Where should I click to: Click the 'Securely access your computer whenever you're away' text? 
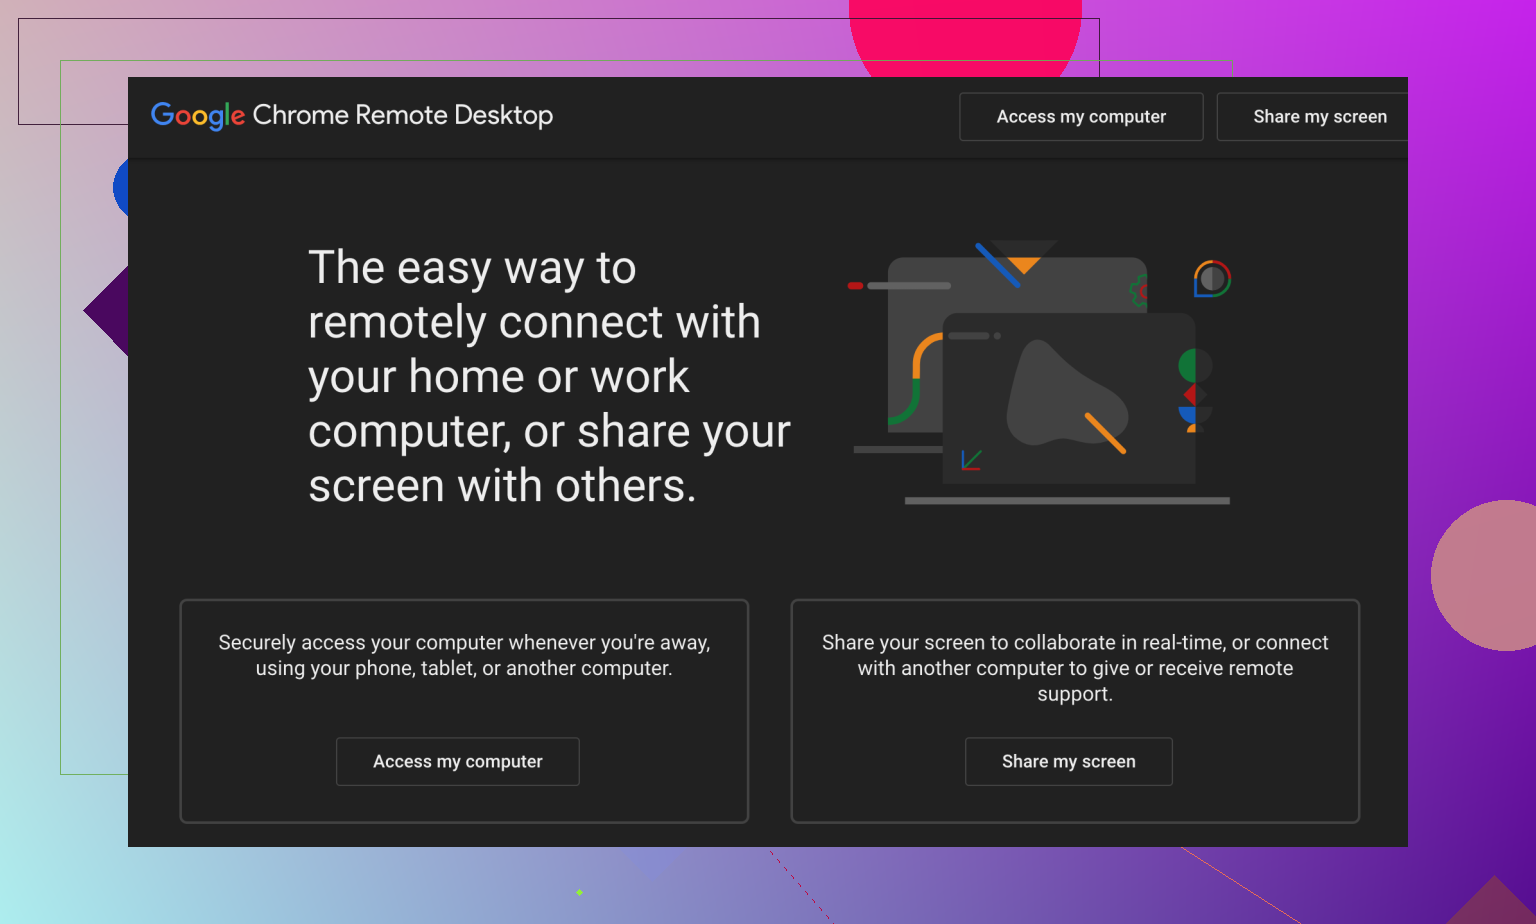[464, 655]
